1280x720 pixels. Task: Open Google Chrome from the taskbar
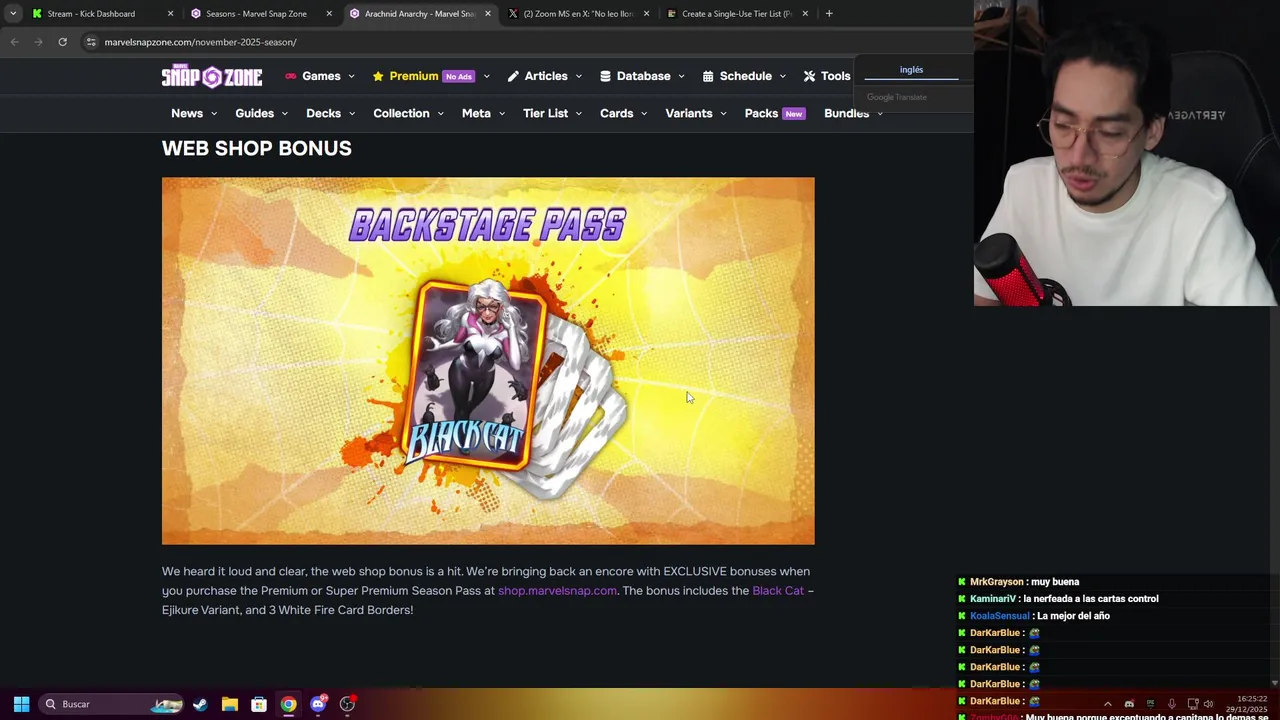[x=288, y=704]
